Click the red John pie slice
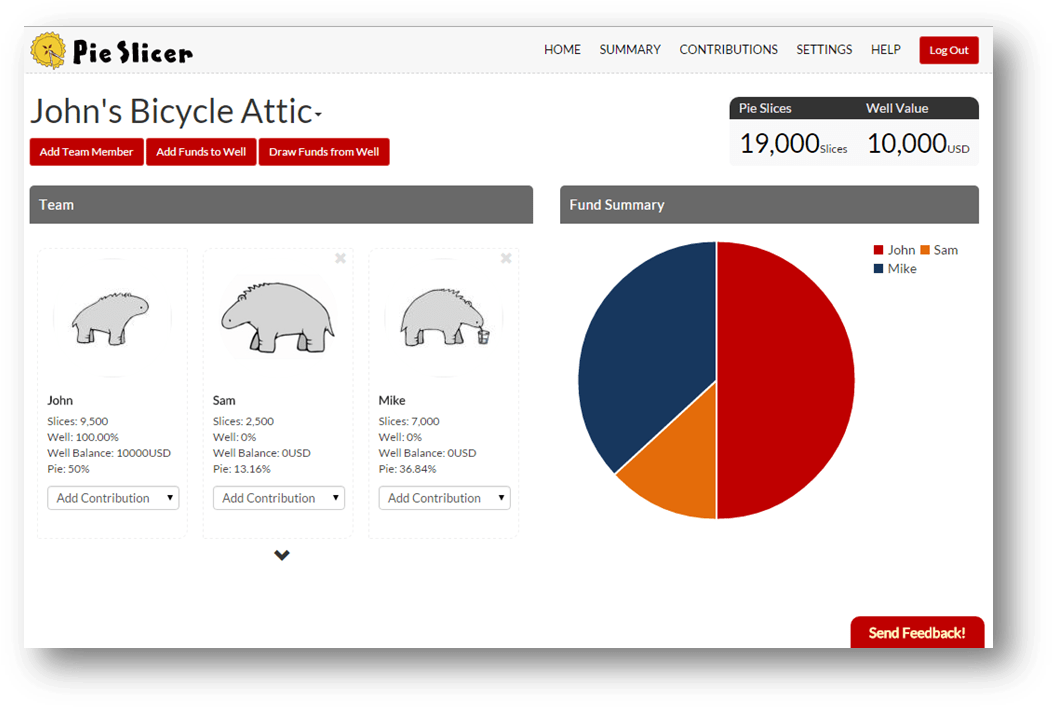The image size is (1052, 707). coord(785,380)
